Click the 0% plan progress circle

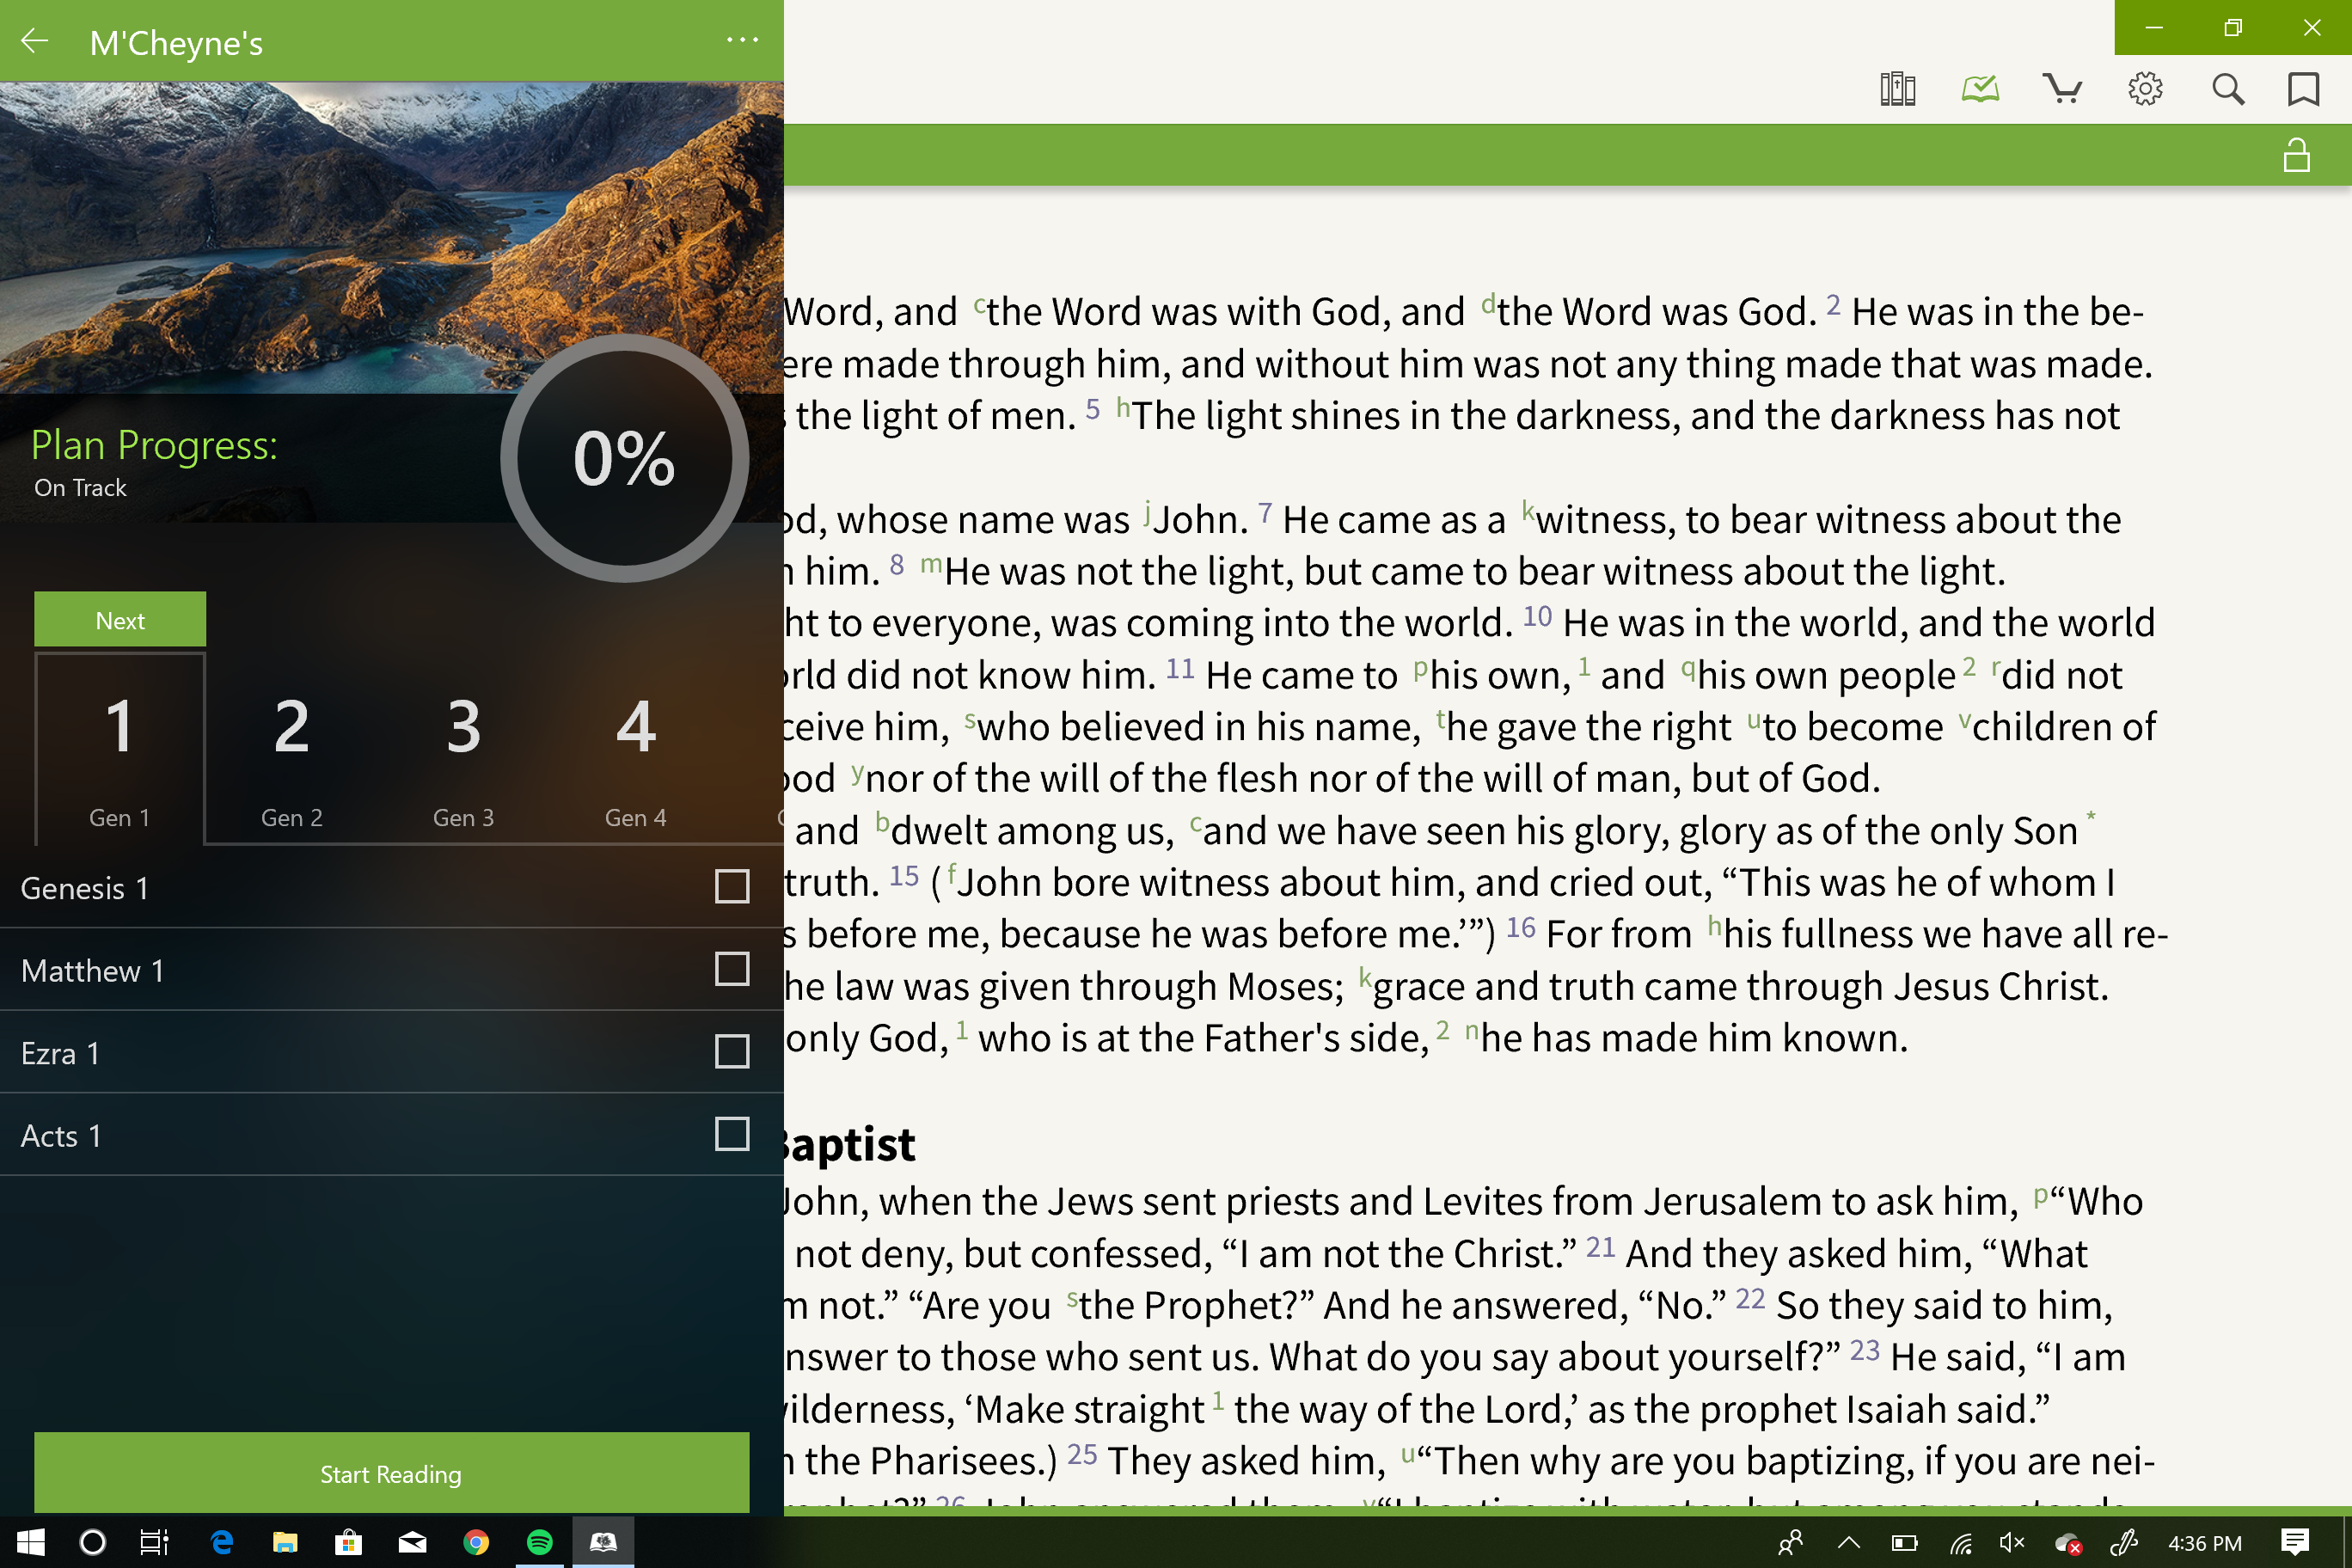(625, 458)
